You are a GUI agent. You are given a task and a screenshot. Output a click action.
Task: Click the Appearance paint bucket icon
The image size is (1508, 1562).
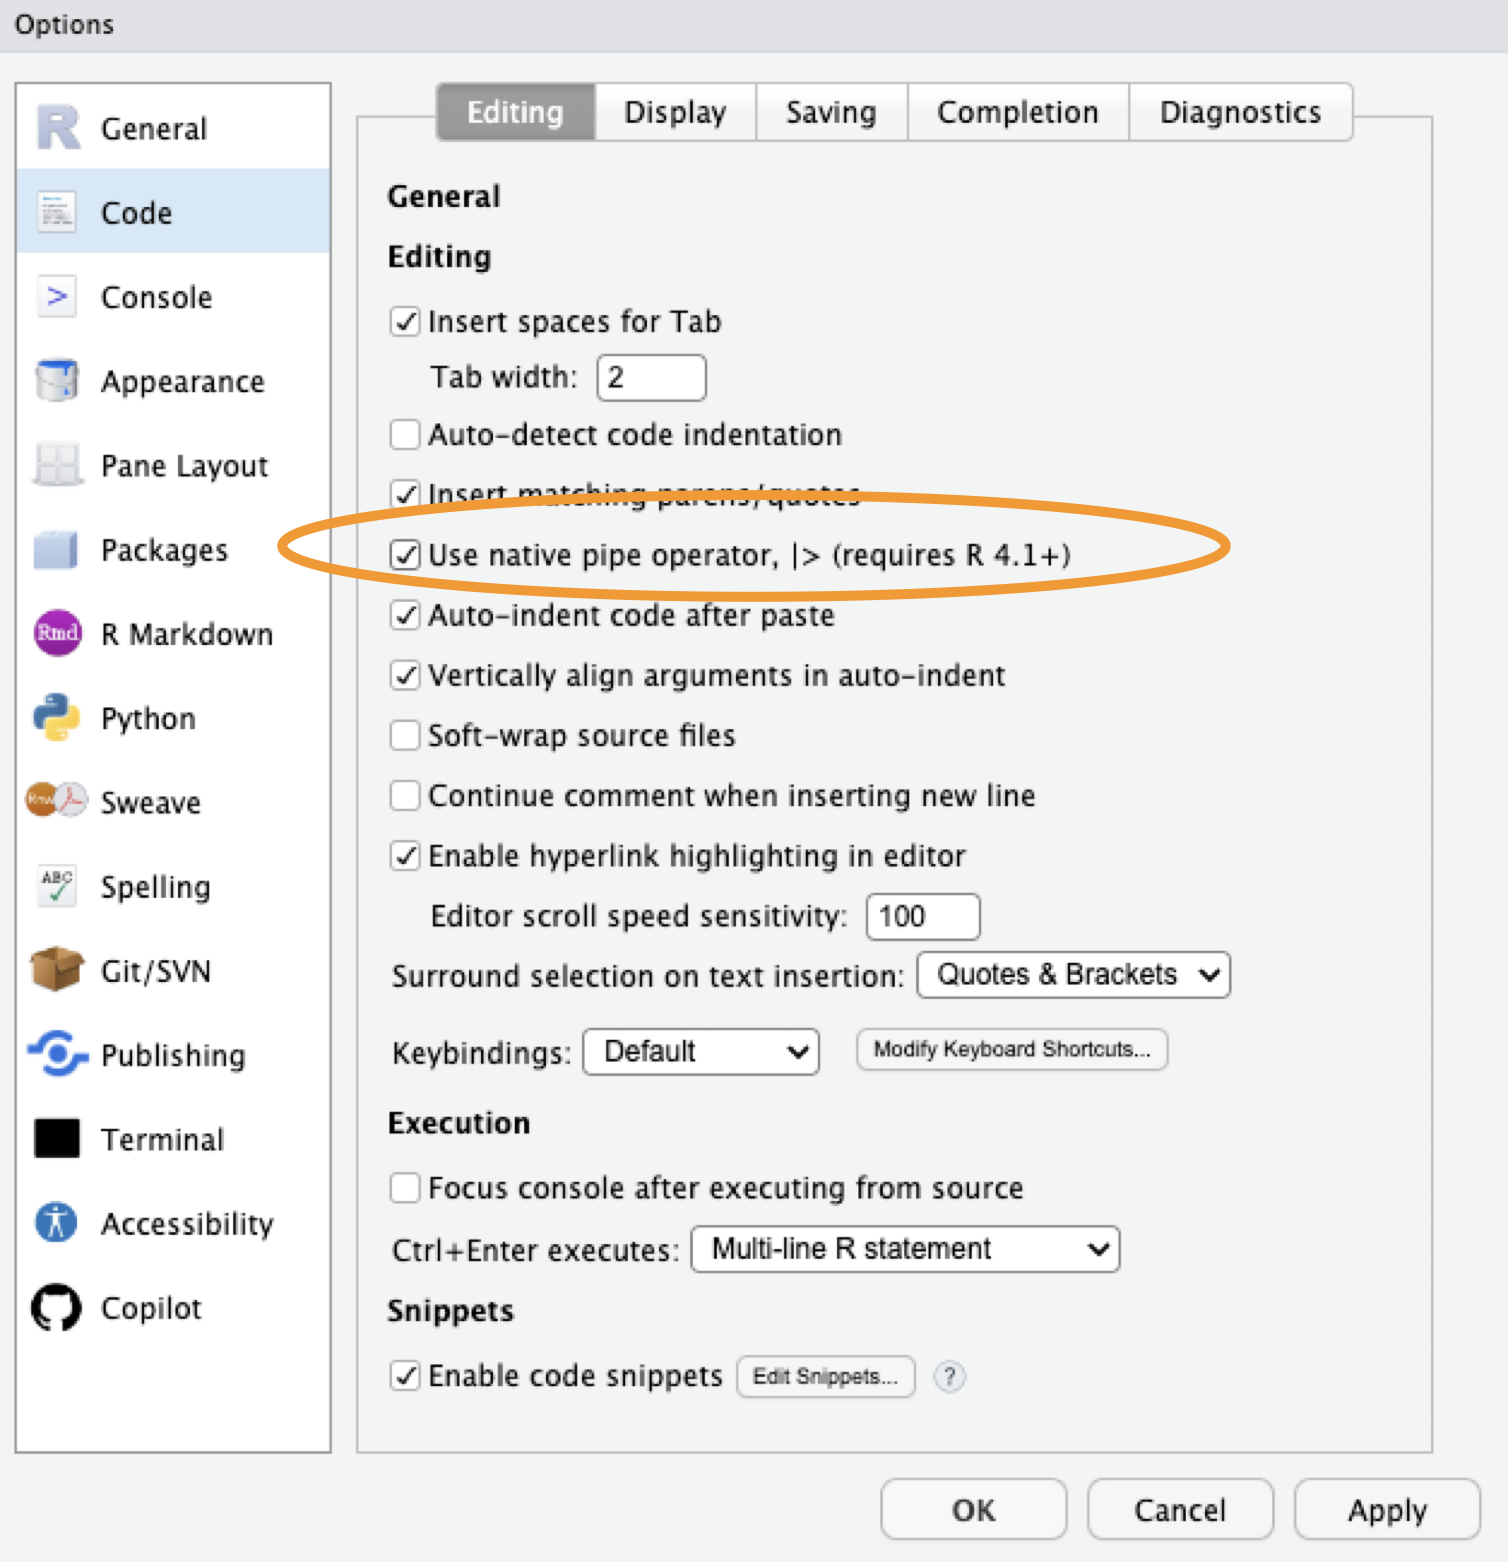coord(56,381)
